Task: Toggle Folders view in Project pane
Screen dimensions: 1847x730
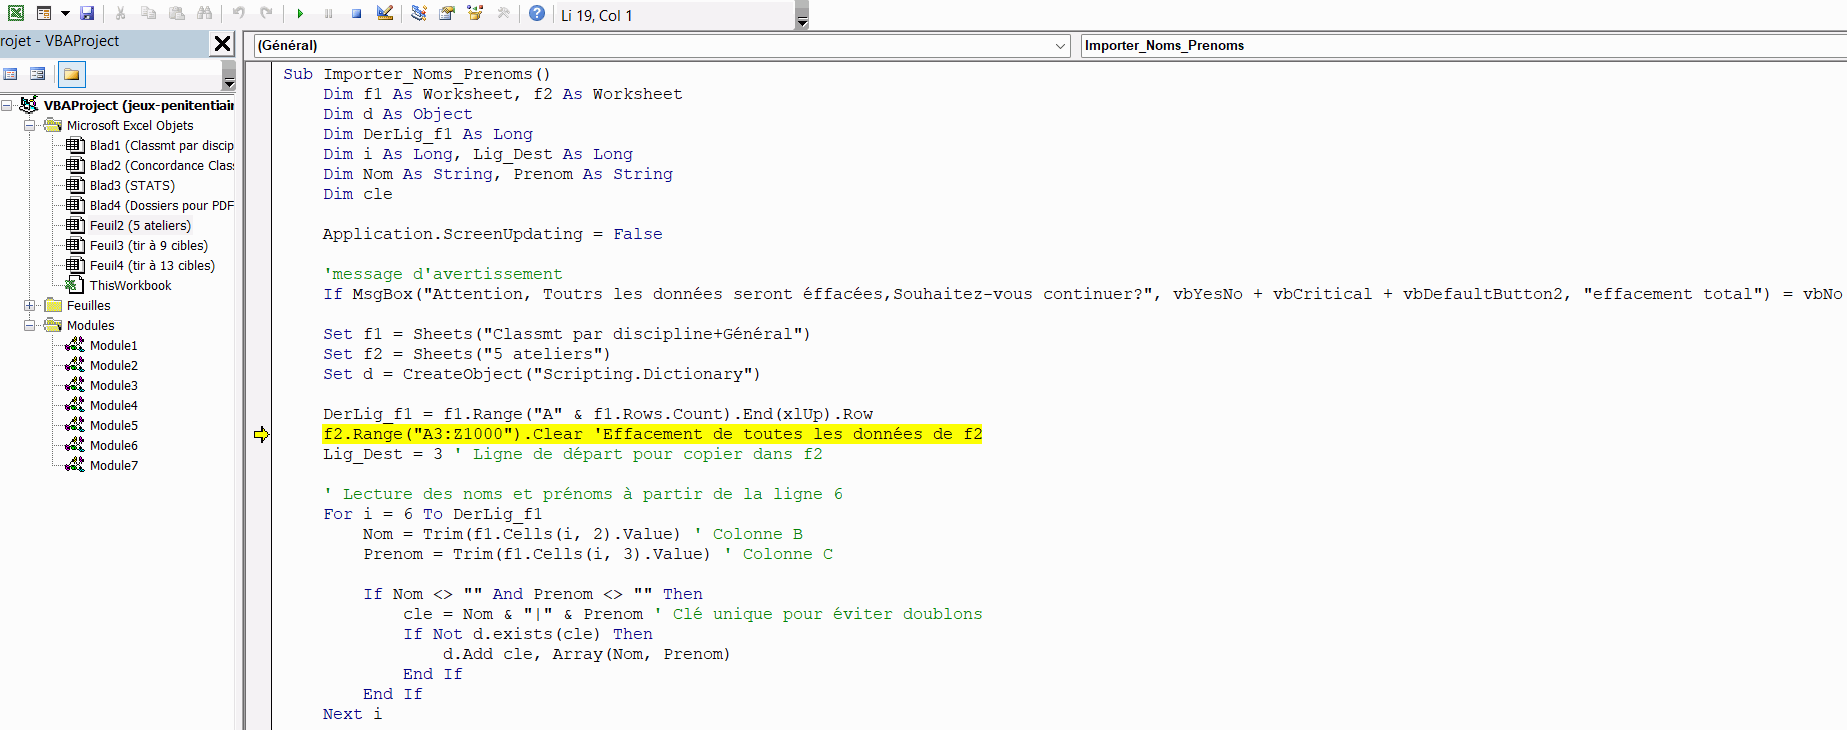Action: 72,74
